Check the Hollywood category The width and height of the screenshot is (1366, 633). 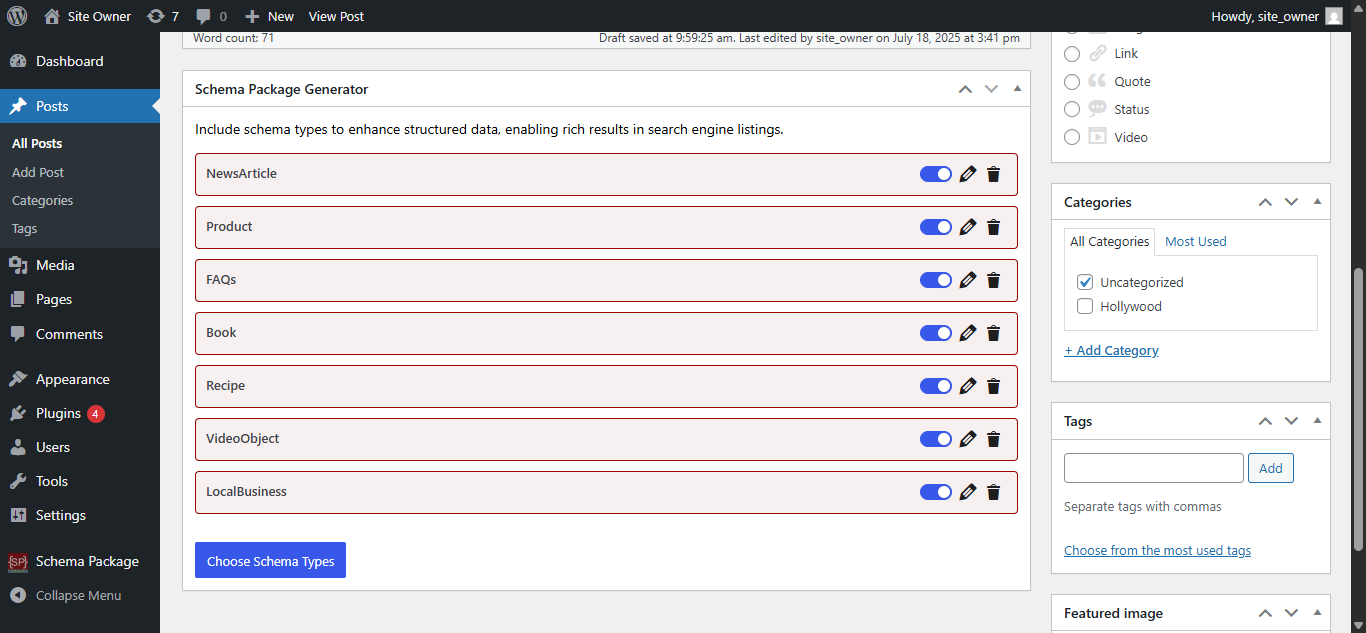click(x=1085, y=306)
